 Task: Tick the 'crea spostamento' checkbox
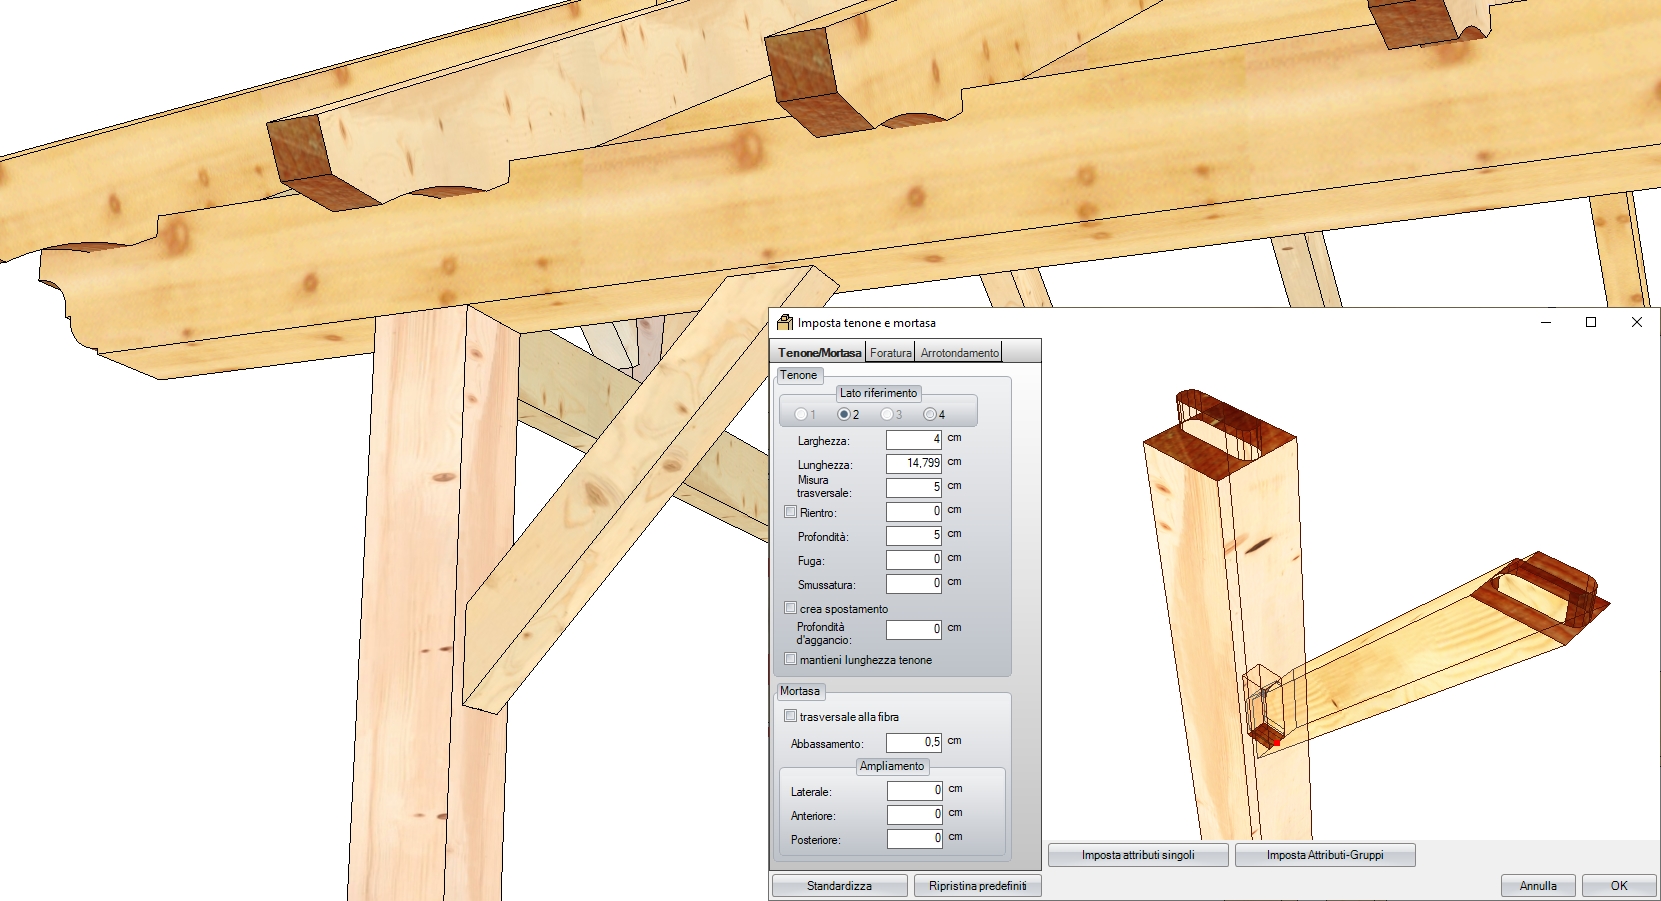click(x=791, y=608)
